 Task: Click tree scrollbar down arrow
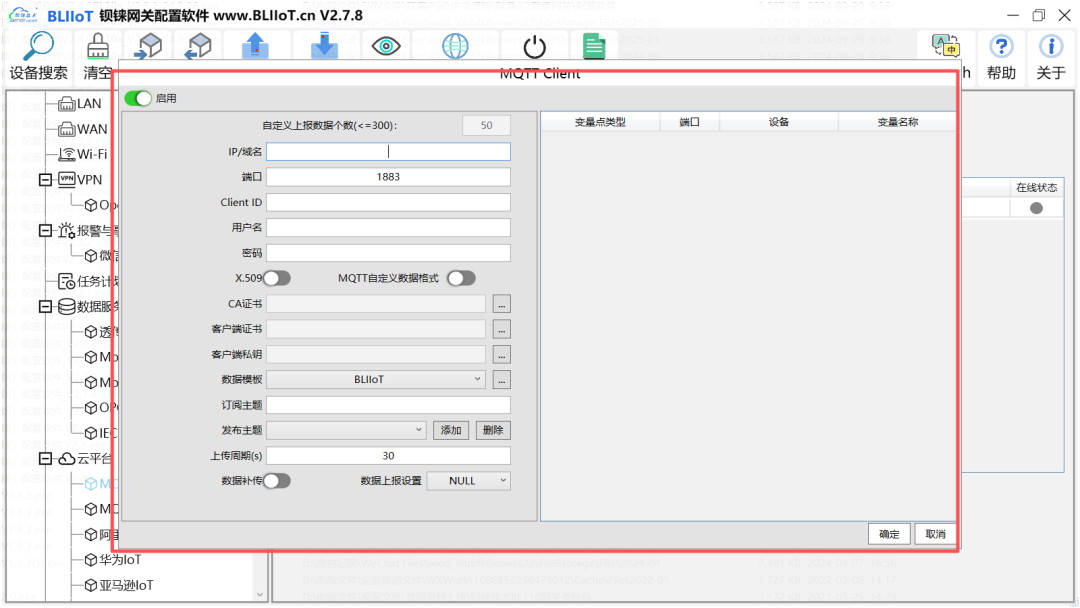260,594
